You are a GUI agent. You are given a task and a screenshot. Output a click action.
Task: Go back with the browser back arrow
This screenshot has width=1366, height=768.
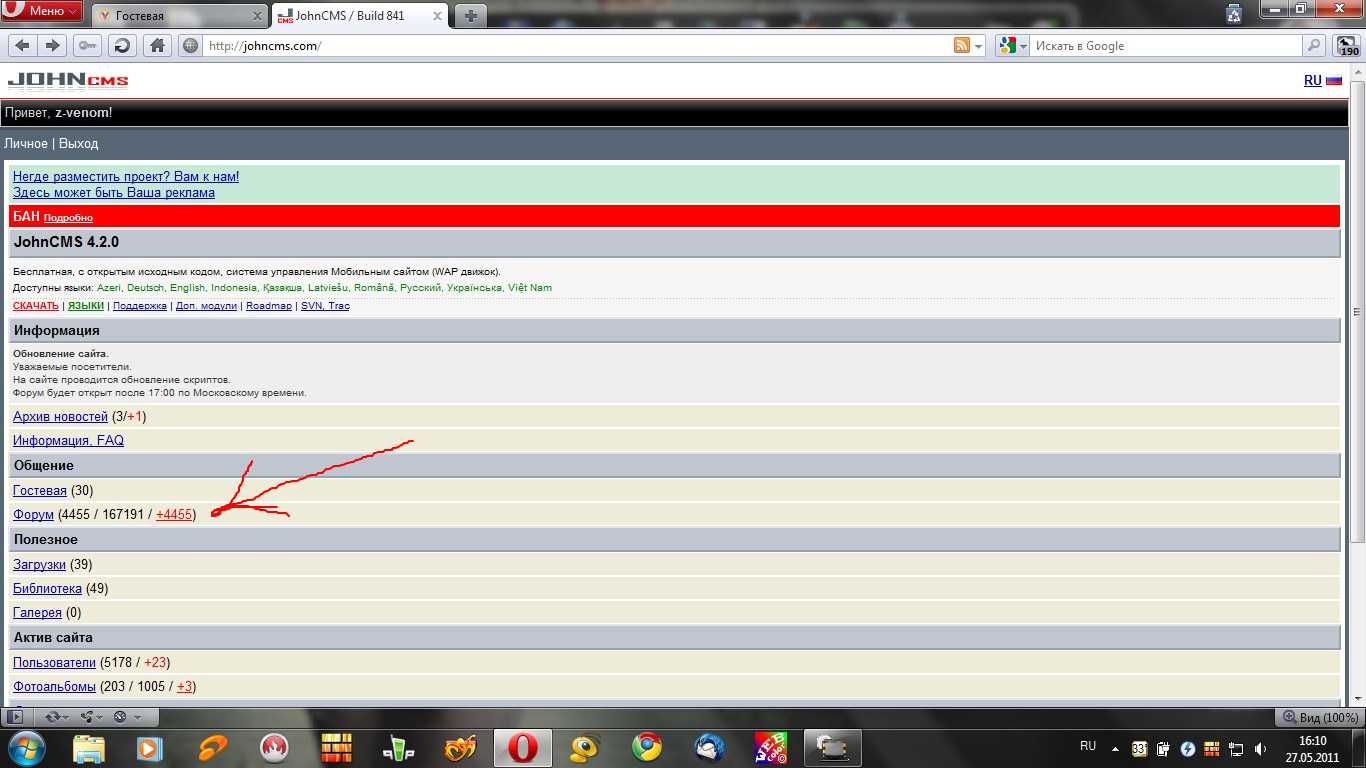coord(22,45)
